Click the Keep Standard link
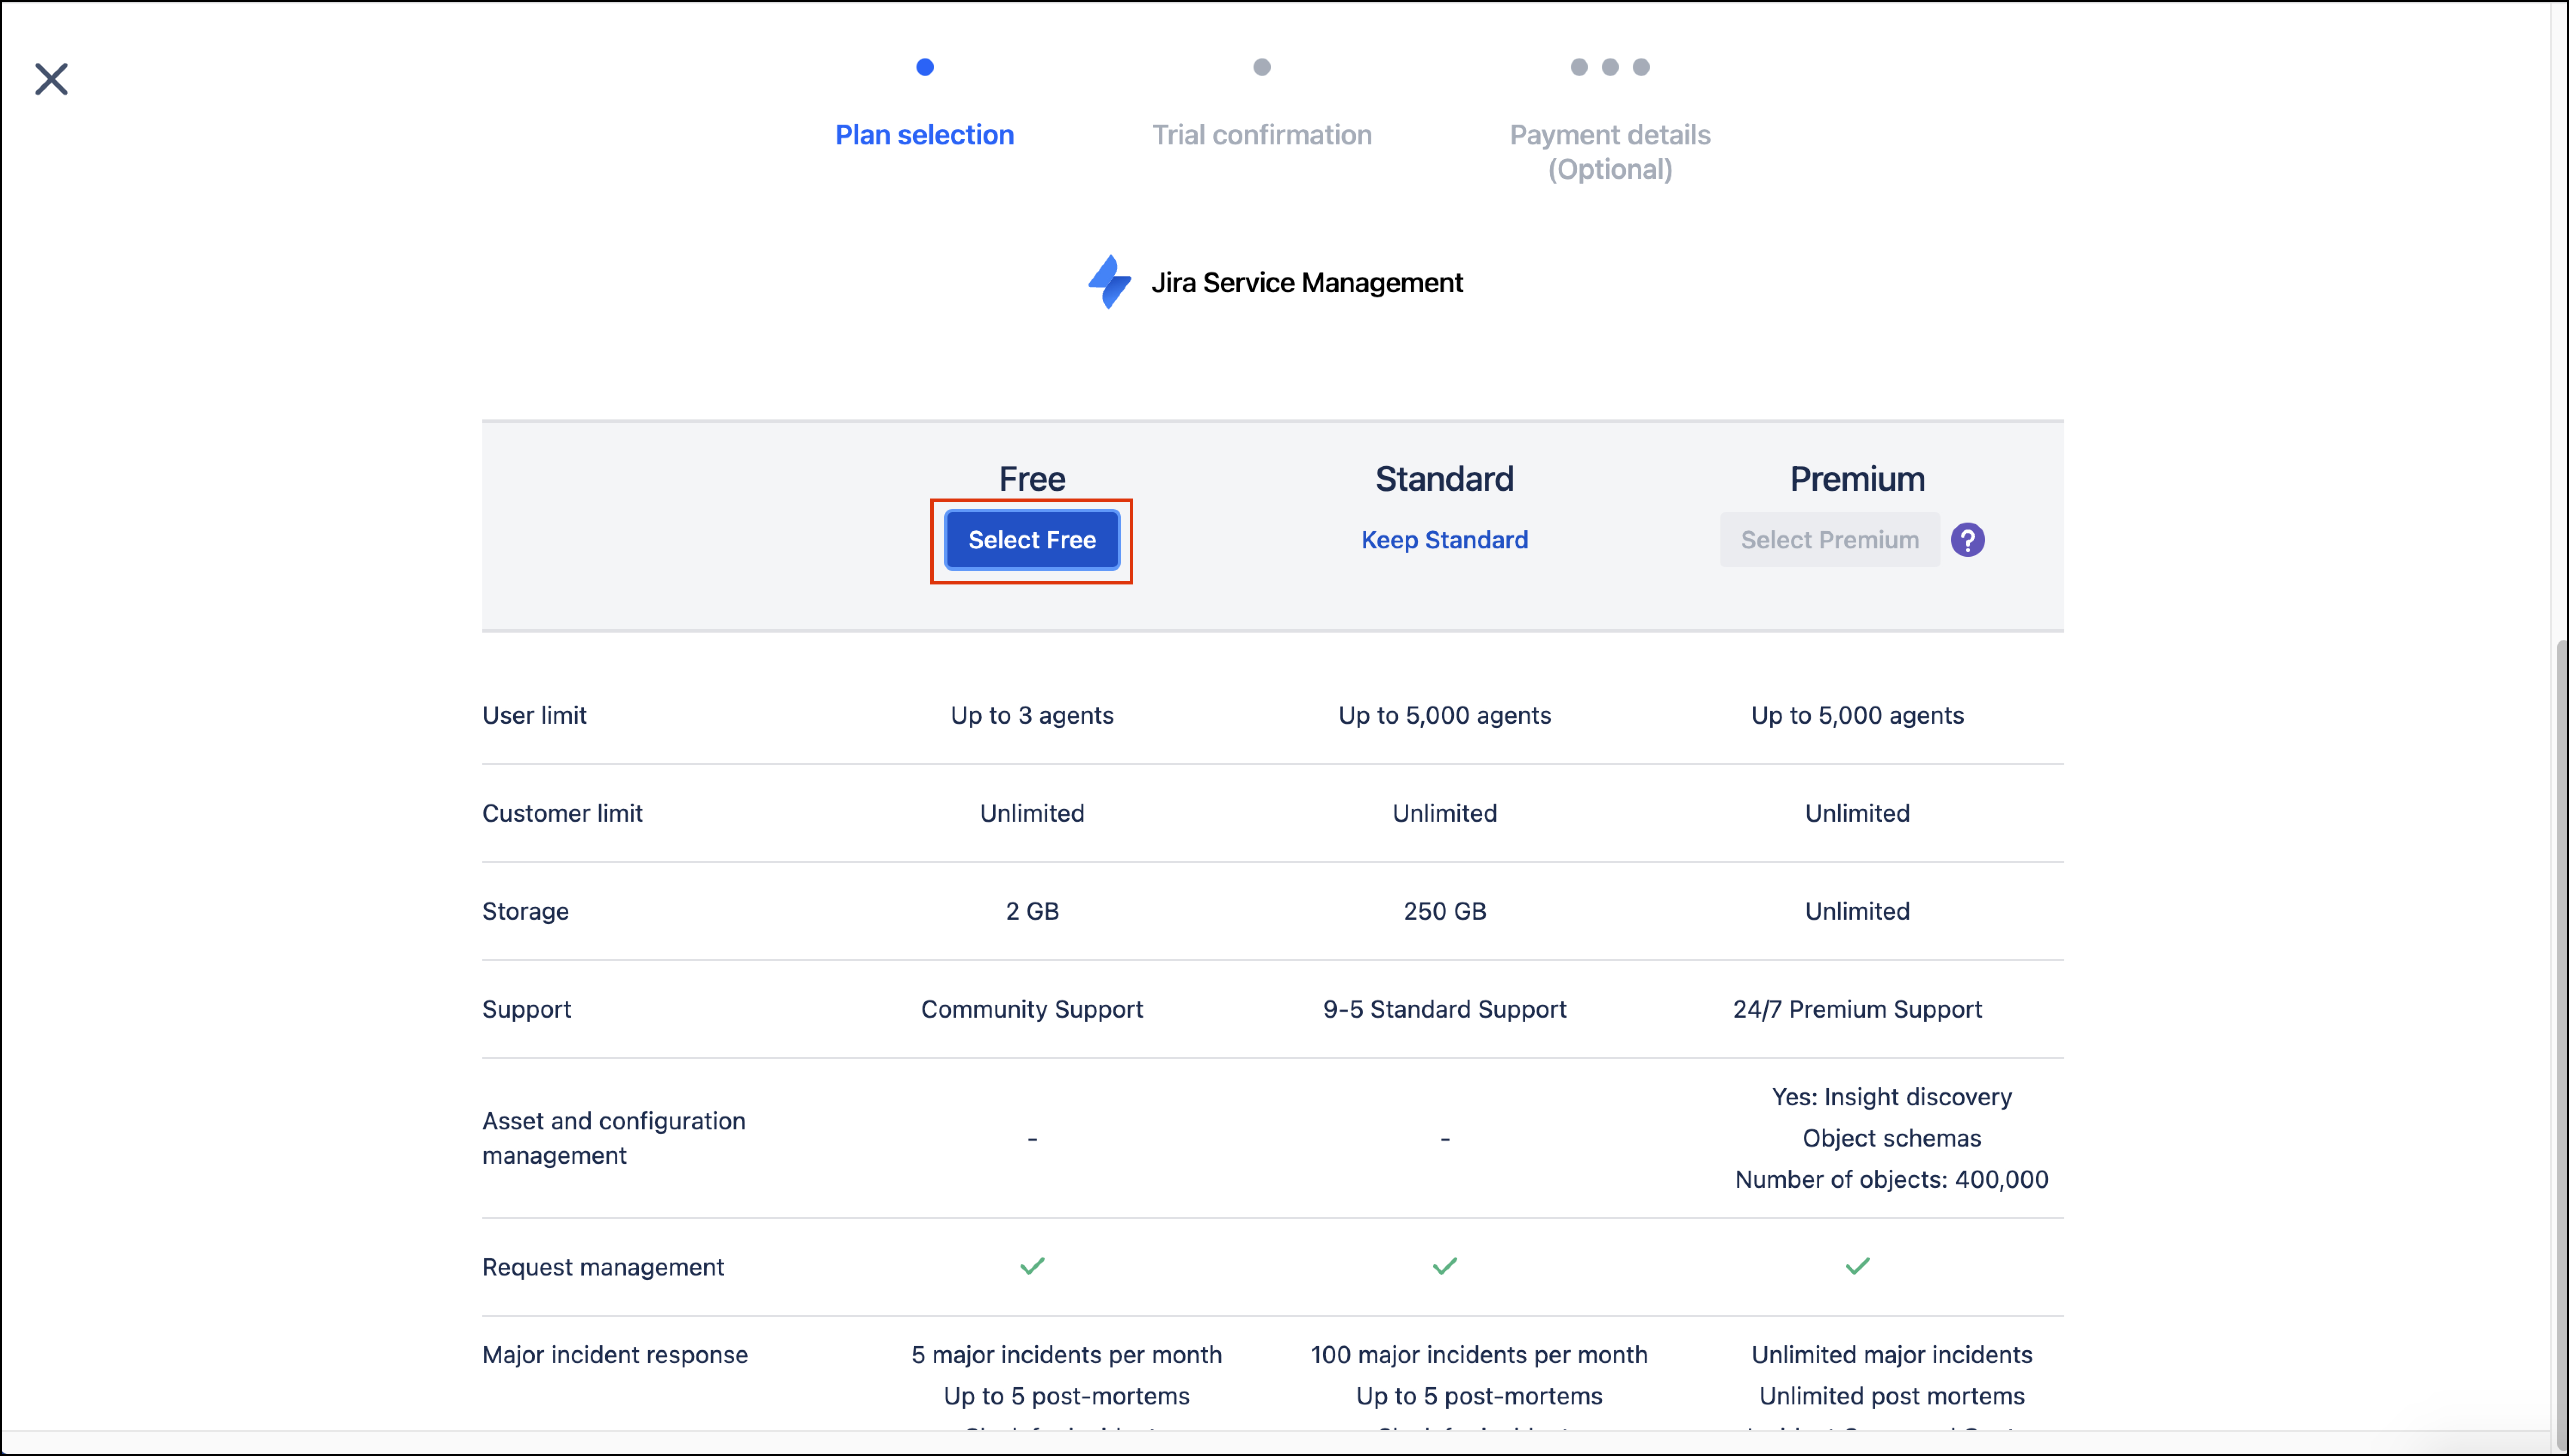 [x=1444, y=540]
